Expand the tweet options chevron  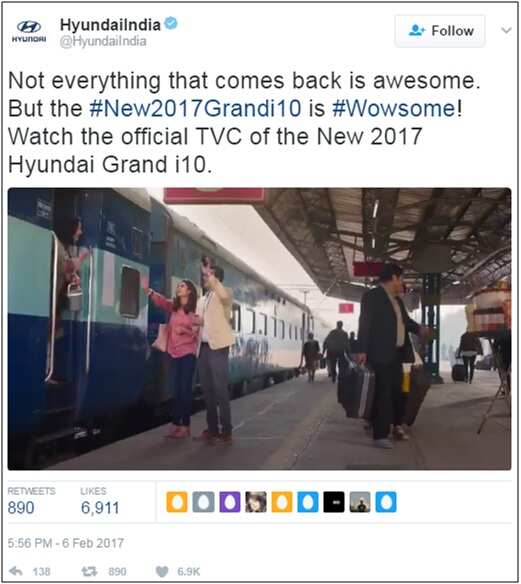506,30
